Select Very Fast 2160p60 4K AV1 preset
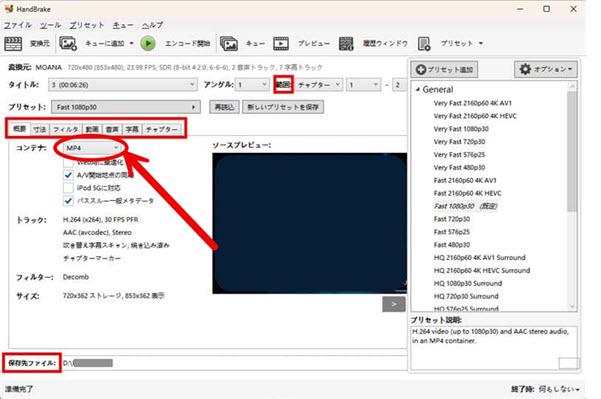The height and width of the screenshot is (399, 601). tap(473, 103)
